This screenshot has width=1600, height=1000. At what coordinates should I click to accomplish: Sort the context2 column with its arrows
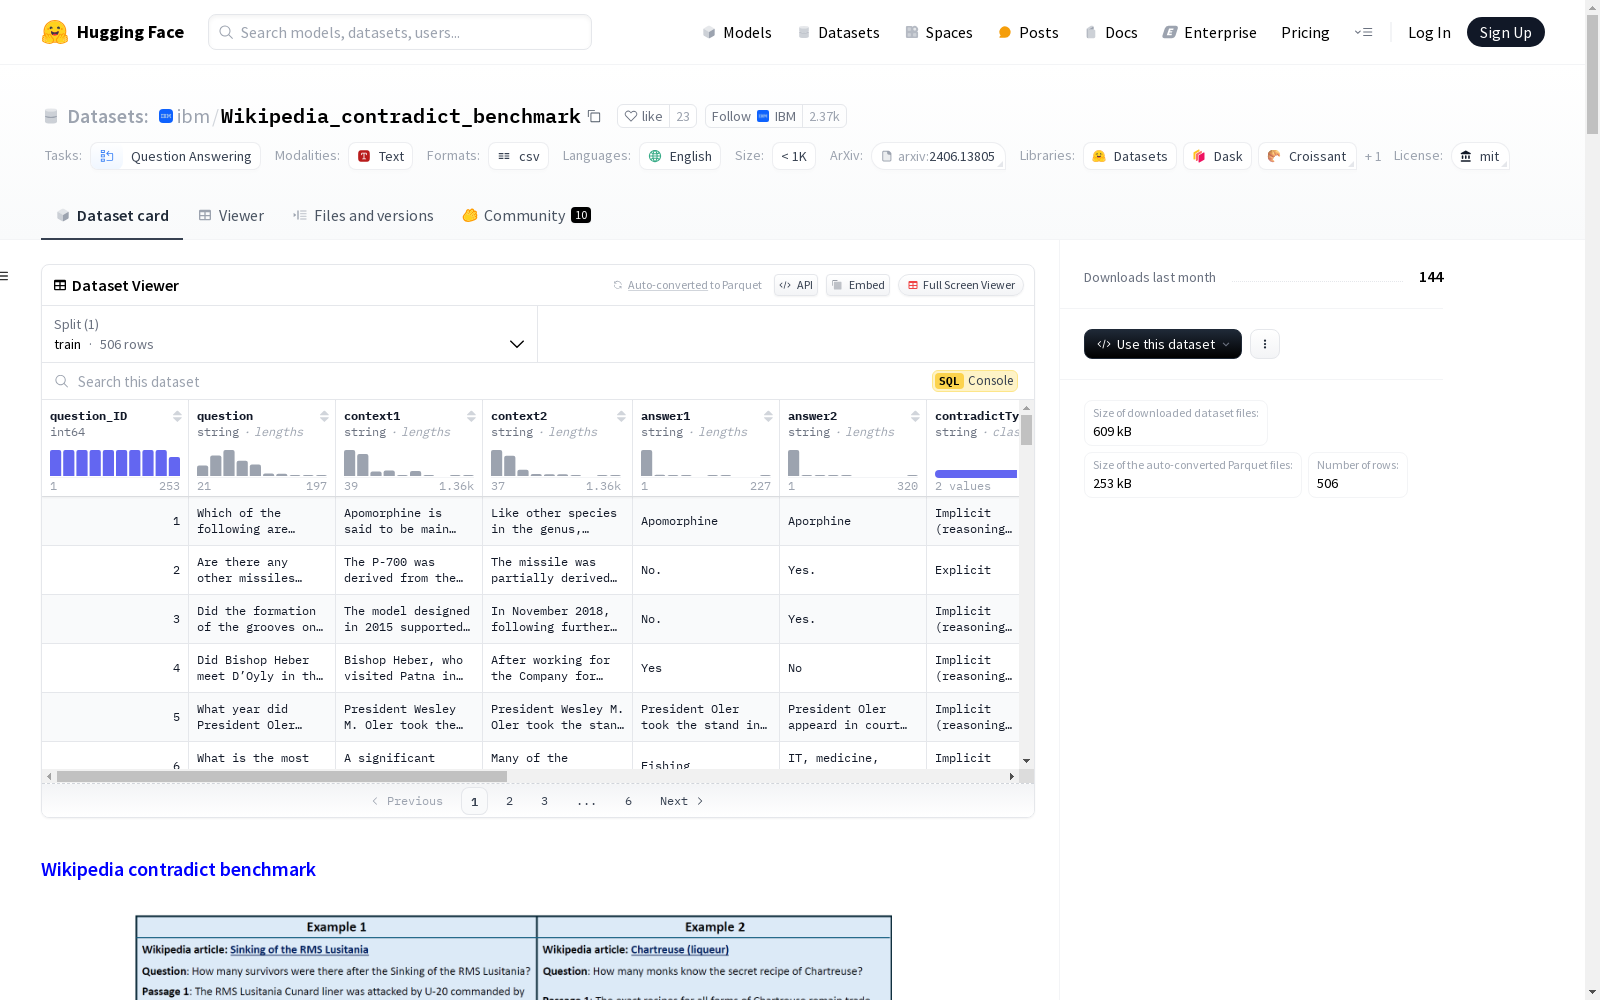coord(621,416)
